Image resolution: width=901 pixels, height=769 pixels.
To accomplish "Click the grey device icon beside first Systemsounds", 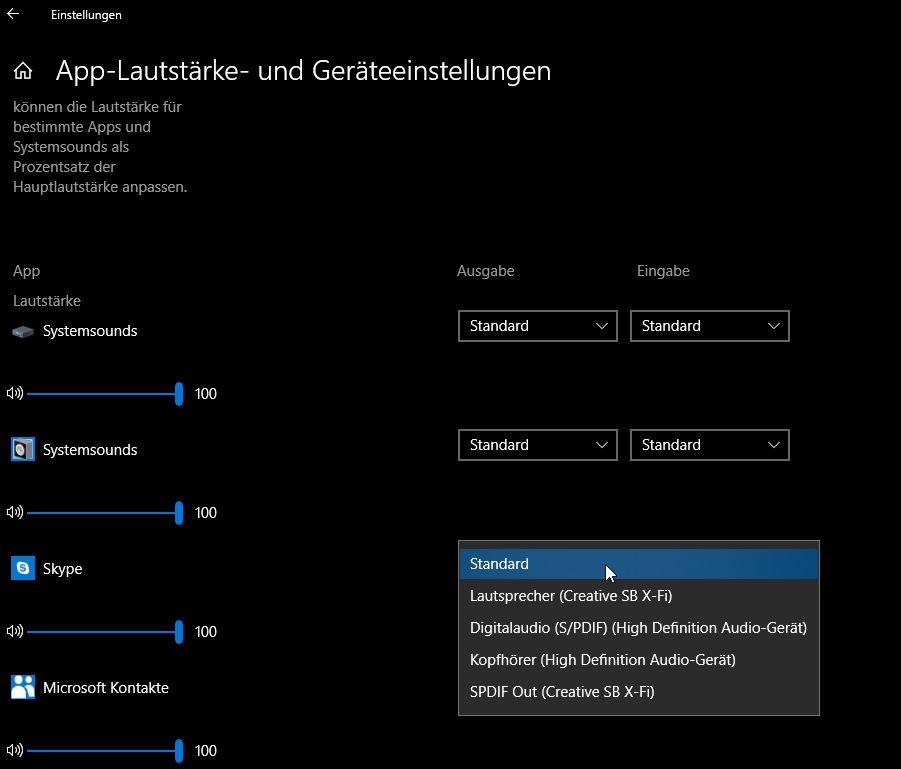I will [23, 332].
